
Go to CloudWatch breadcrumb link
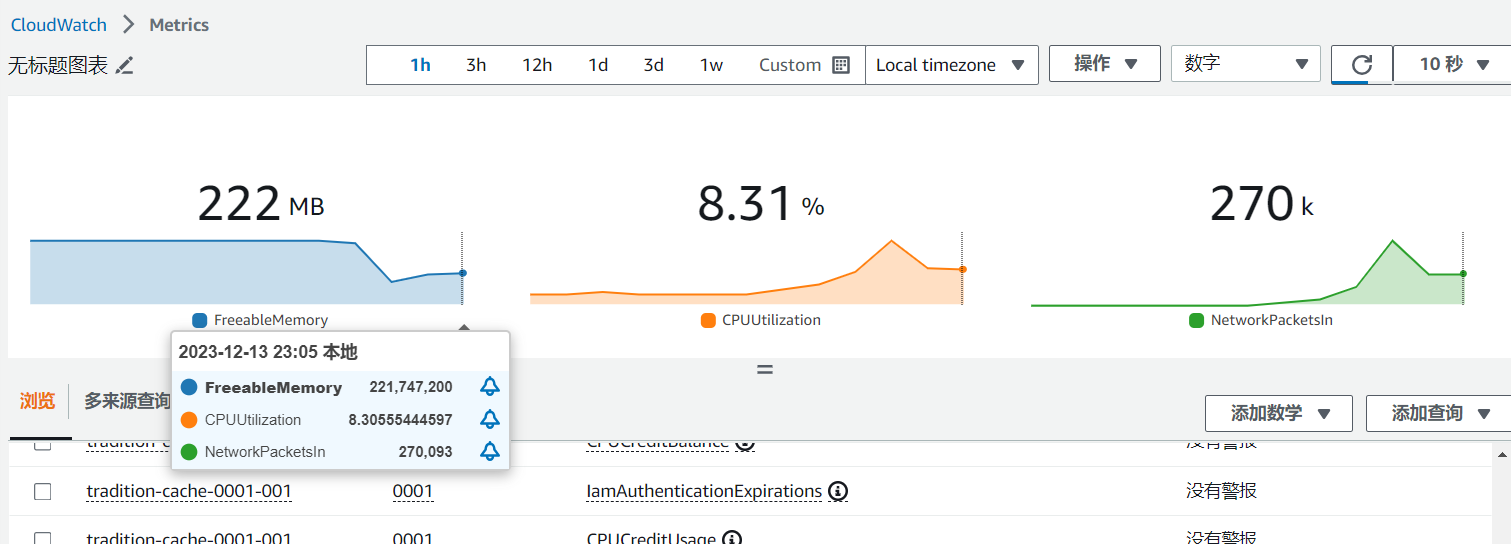(x=59, y=25)
